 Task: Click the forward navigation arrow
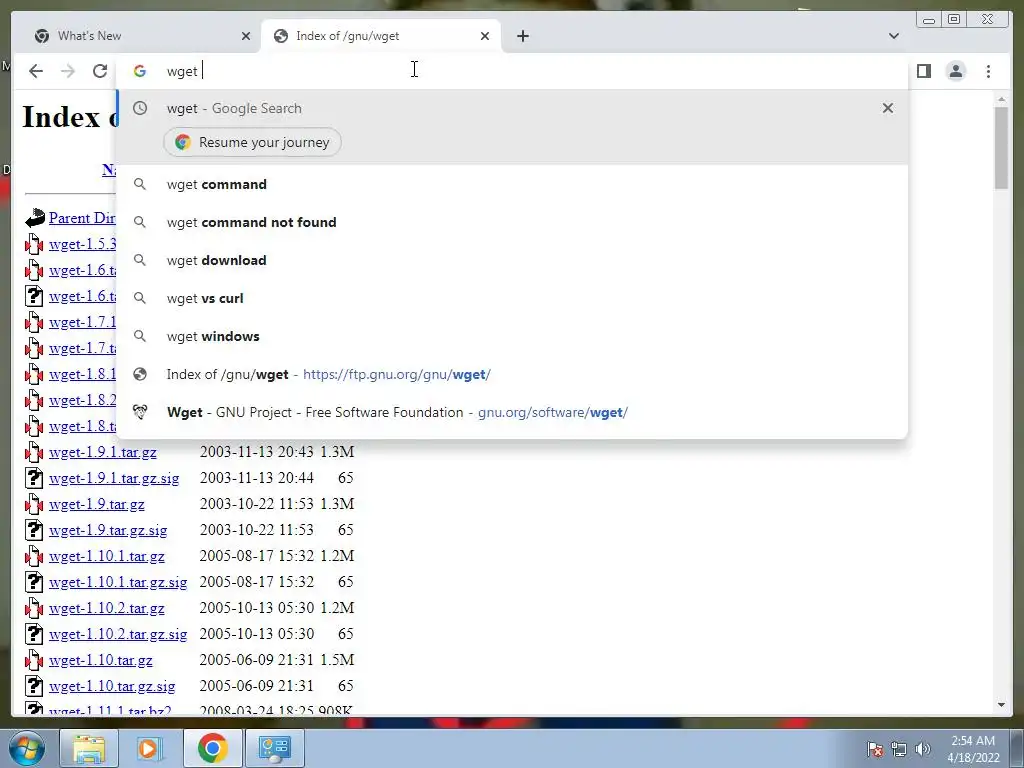pyautogui.click(x=68, y=71)
